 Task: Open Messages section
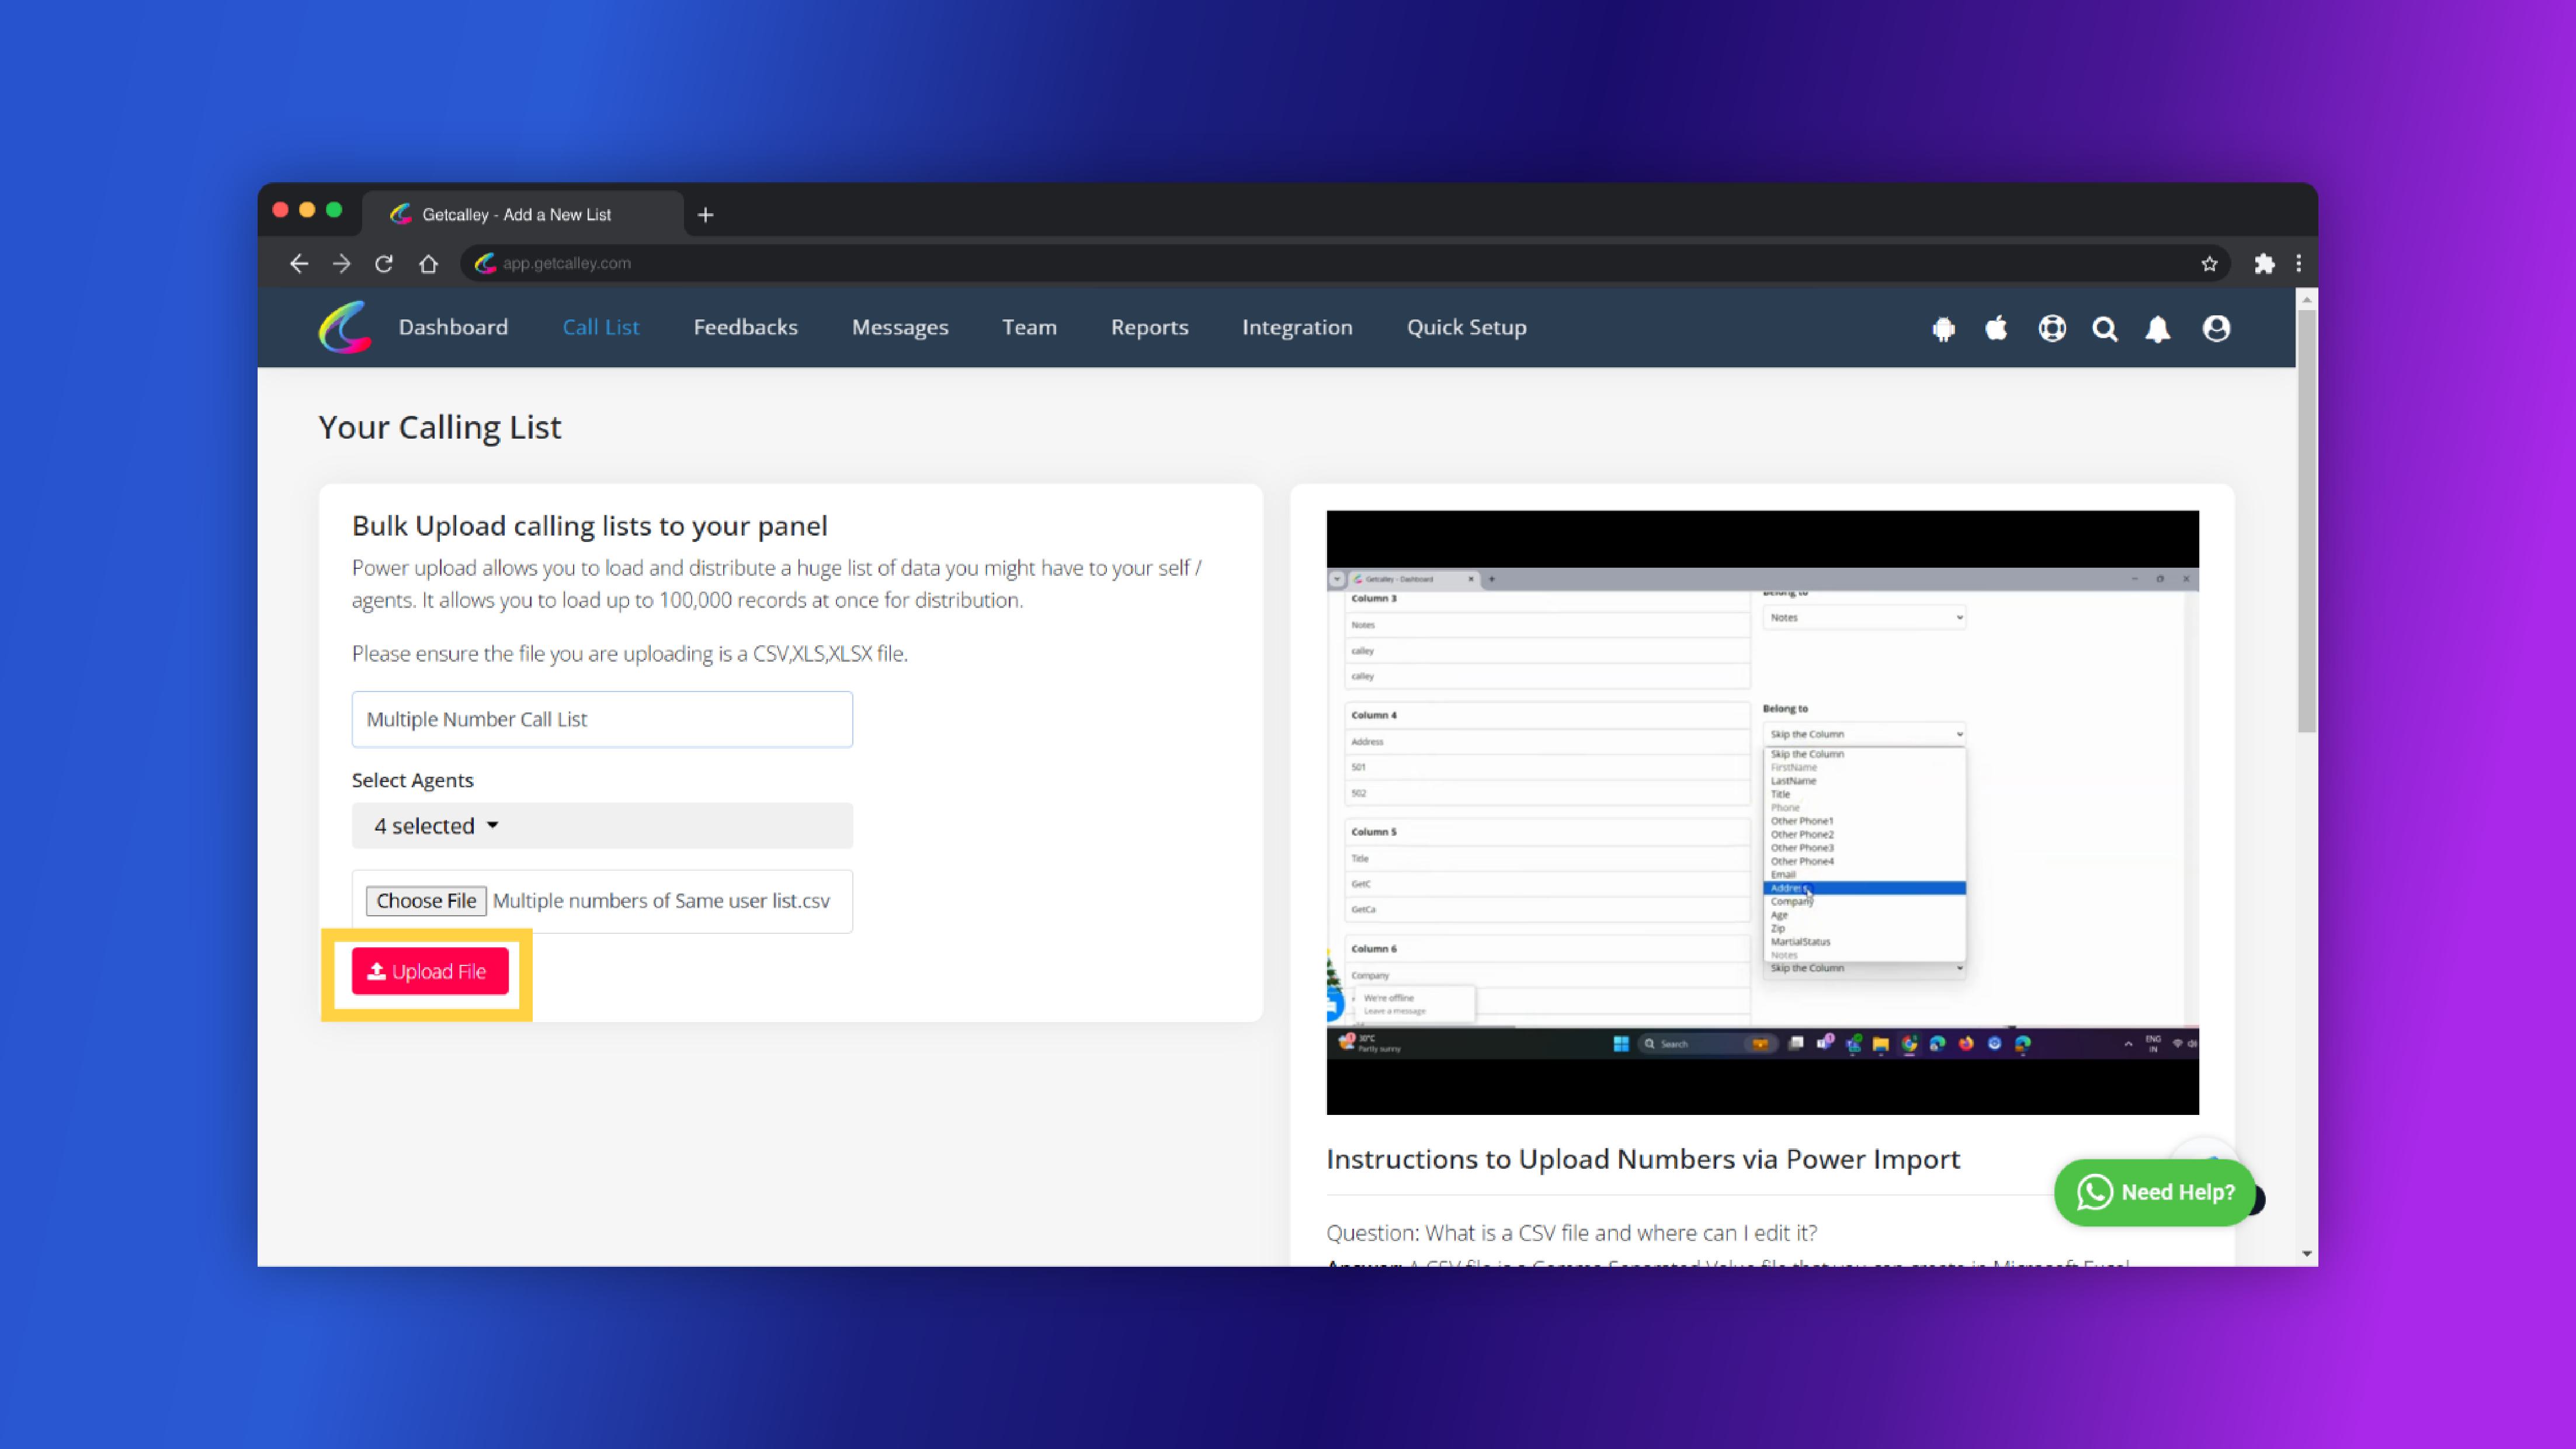(900, 327)
